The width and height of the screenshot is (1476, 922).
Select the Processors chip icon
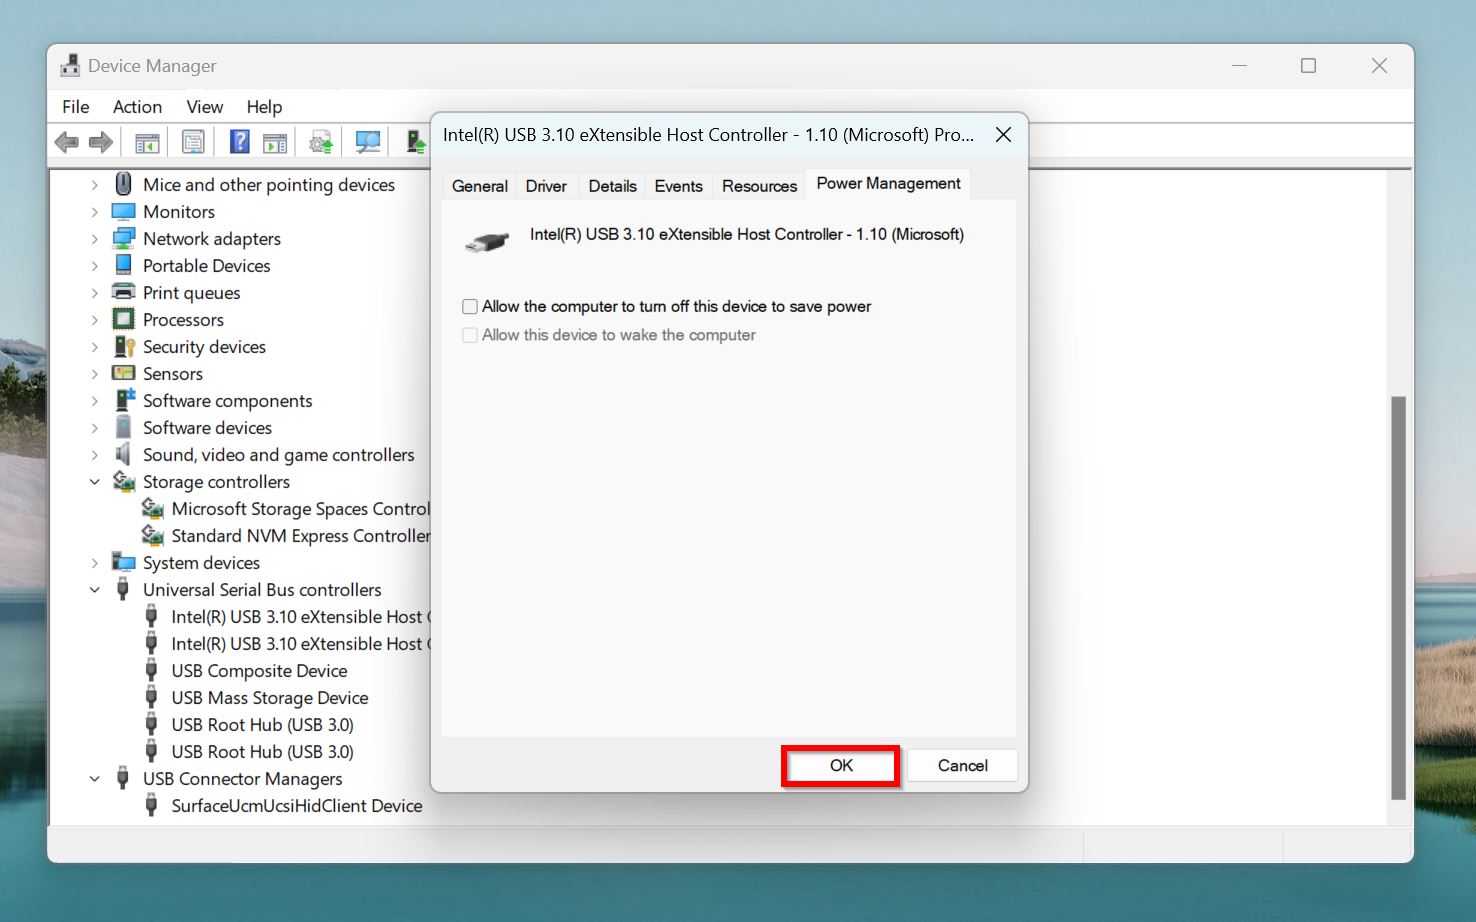pos(124,319)
